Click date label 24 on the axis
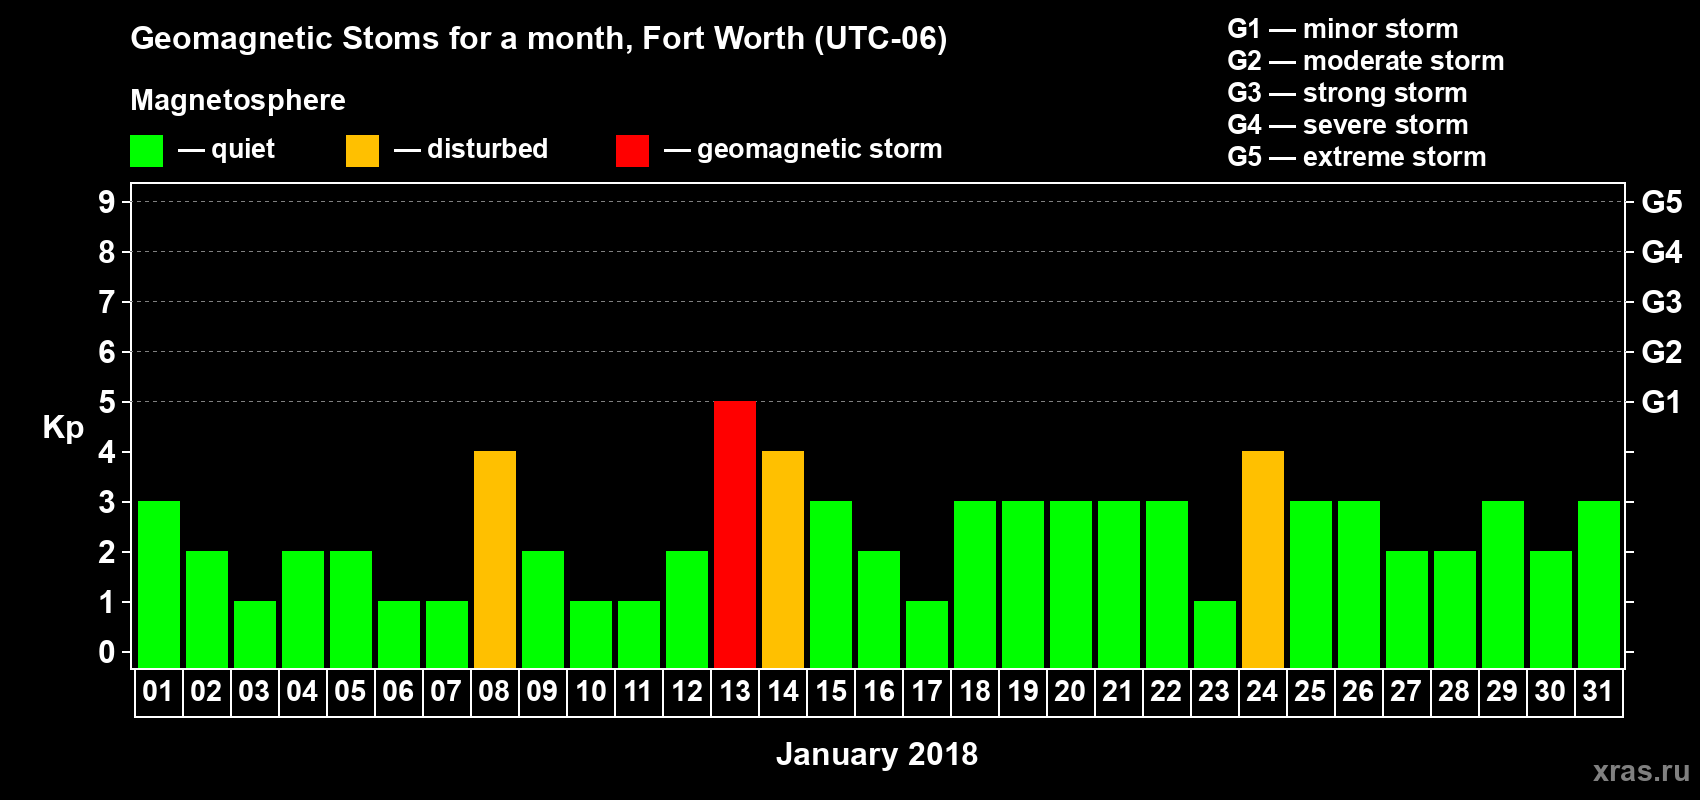 click(x=1263, y=692)
